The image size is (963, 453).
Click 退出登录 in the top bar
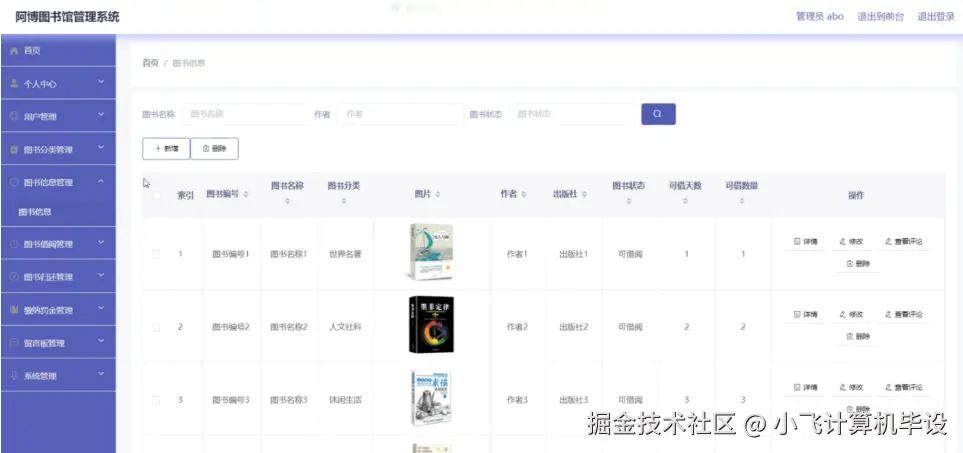click(936, 17)
